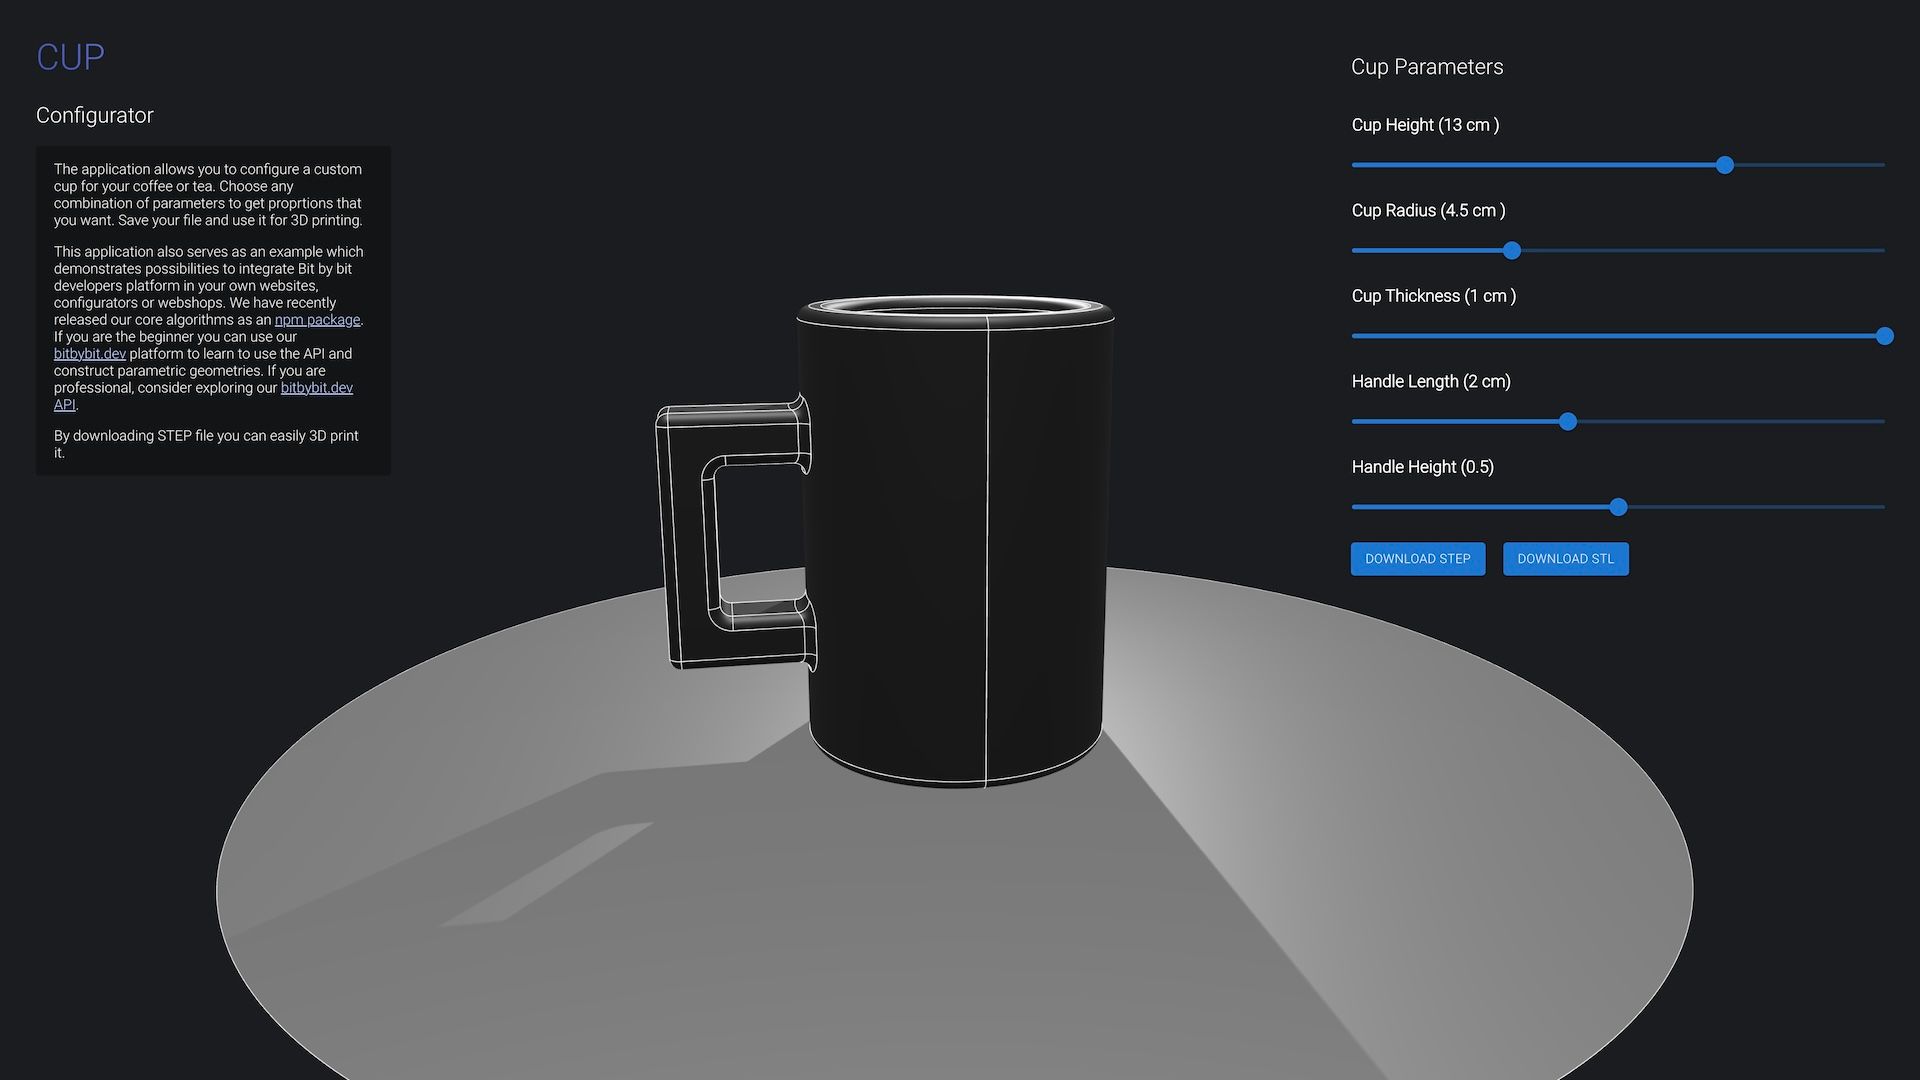Click the Handle Length slider handle
The height and width of the screenshot is (1080, 1920).
pyautogui.click(x=1568, y=421)
